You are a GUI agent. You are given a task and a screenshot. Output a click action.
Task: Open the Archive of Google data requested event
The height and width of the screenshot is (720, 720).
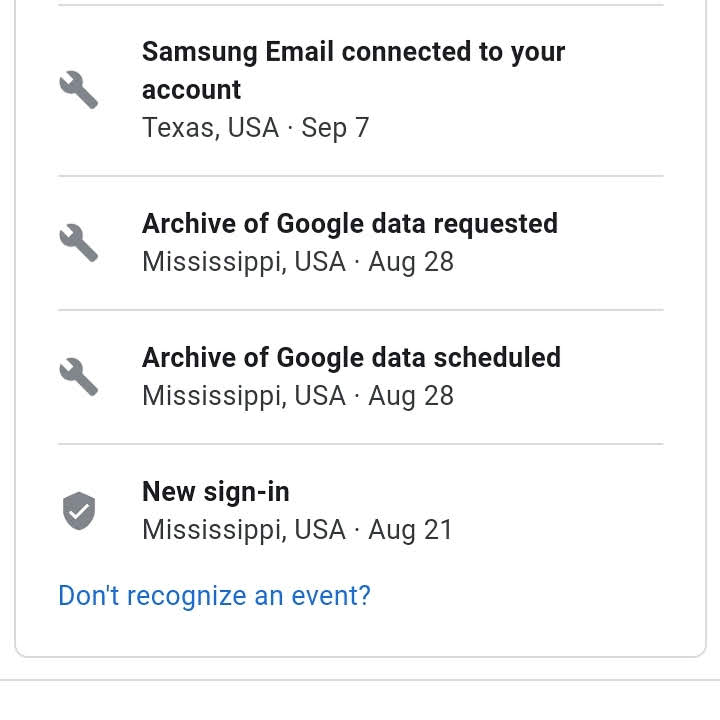[x=361, y=243]
